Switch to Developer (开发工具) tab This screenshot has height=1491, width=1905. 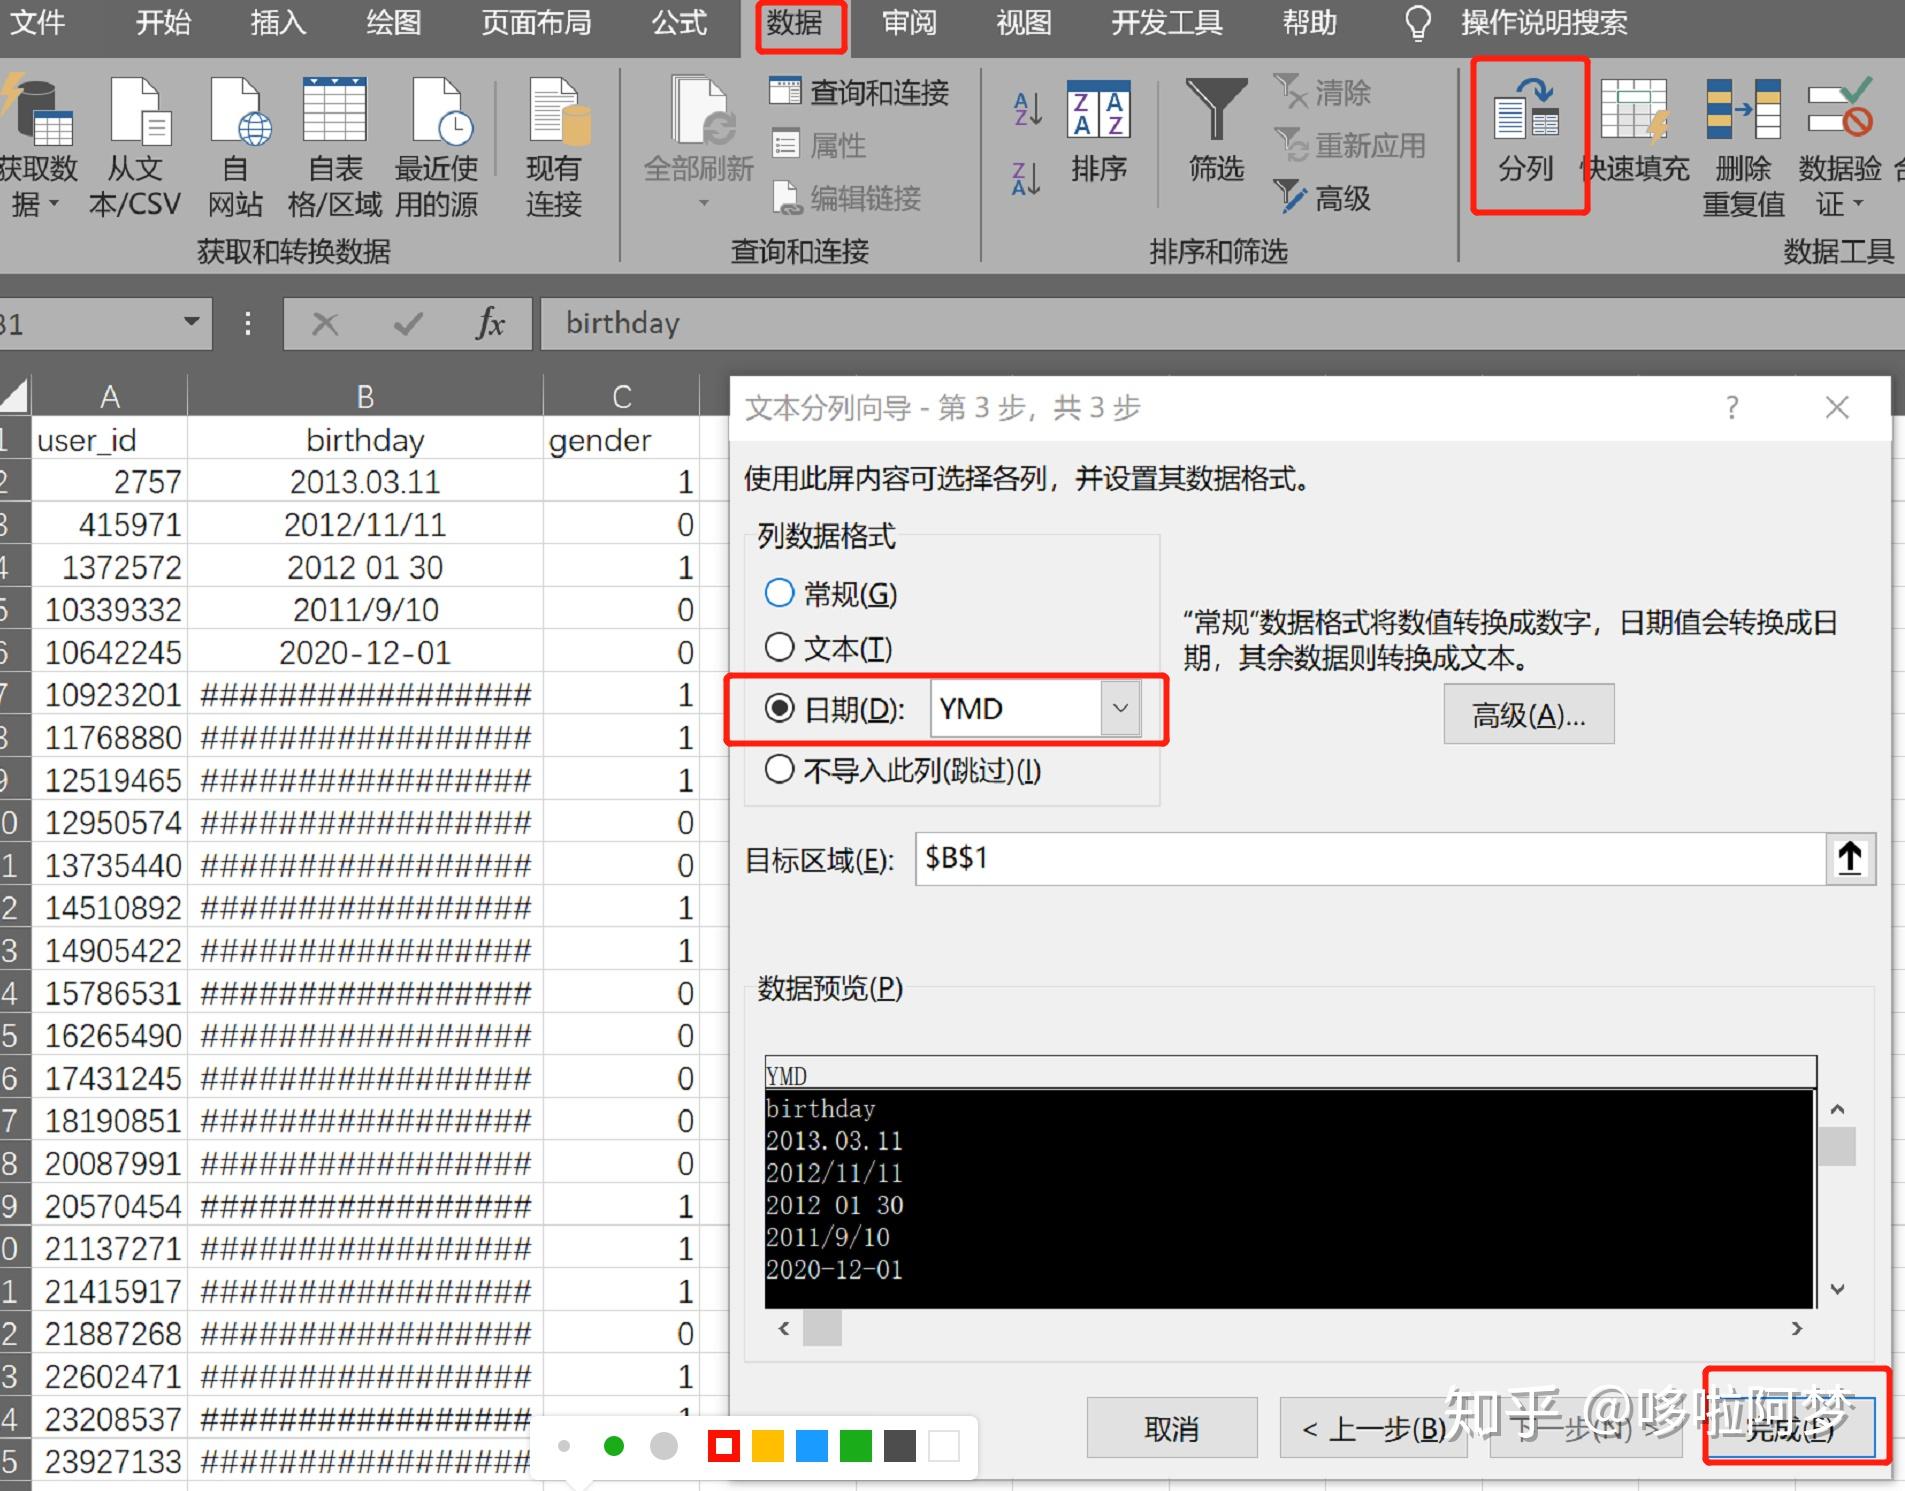click(x=1166, y=22)
